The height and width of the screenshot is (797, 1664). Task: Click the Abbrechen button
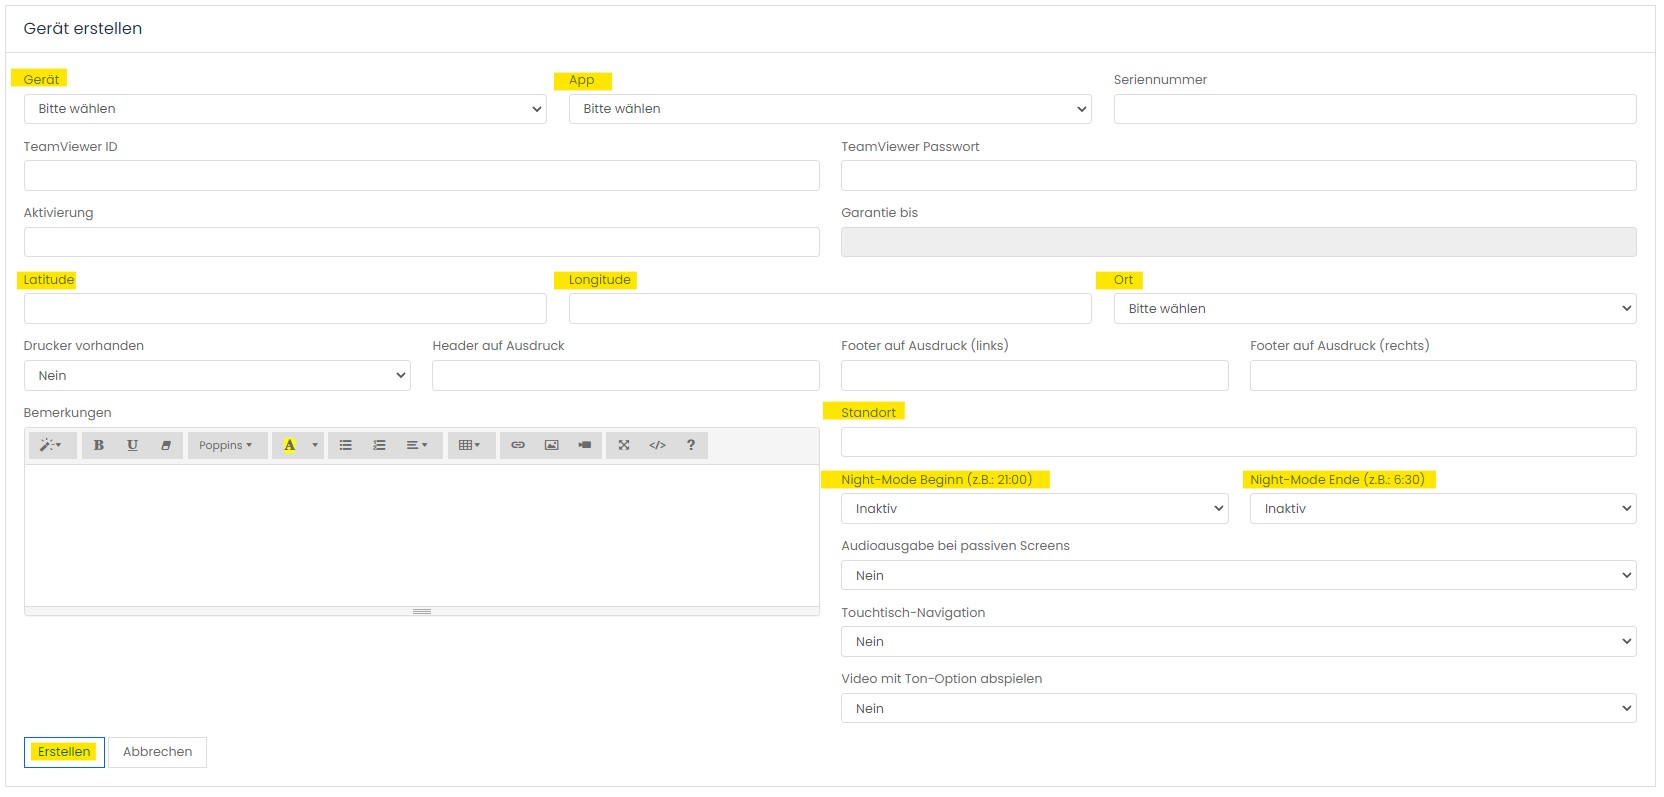point(157,752)
